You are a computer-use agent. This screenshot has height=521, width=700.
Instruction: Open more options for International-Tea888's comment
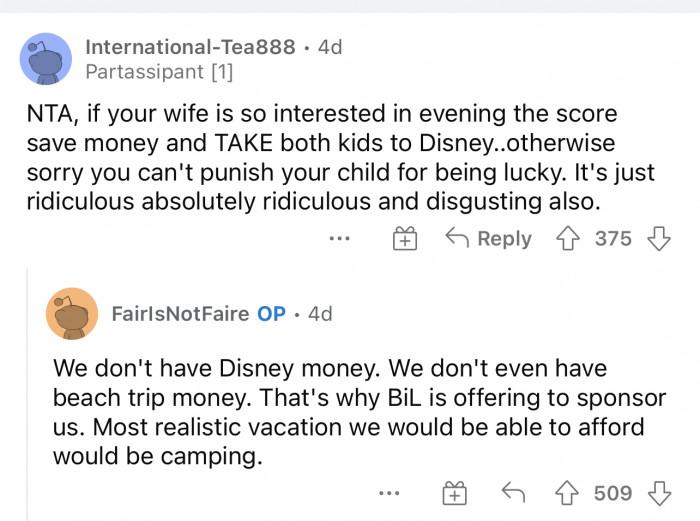(340, 239)
